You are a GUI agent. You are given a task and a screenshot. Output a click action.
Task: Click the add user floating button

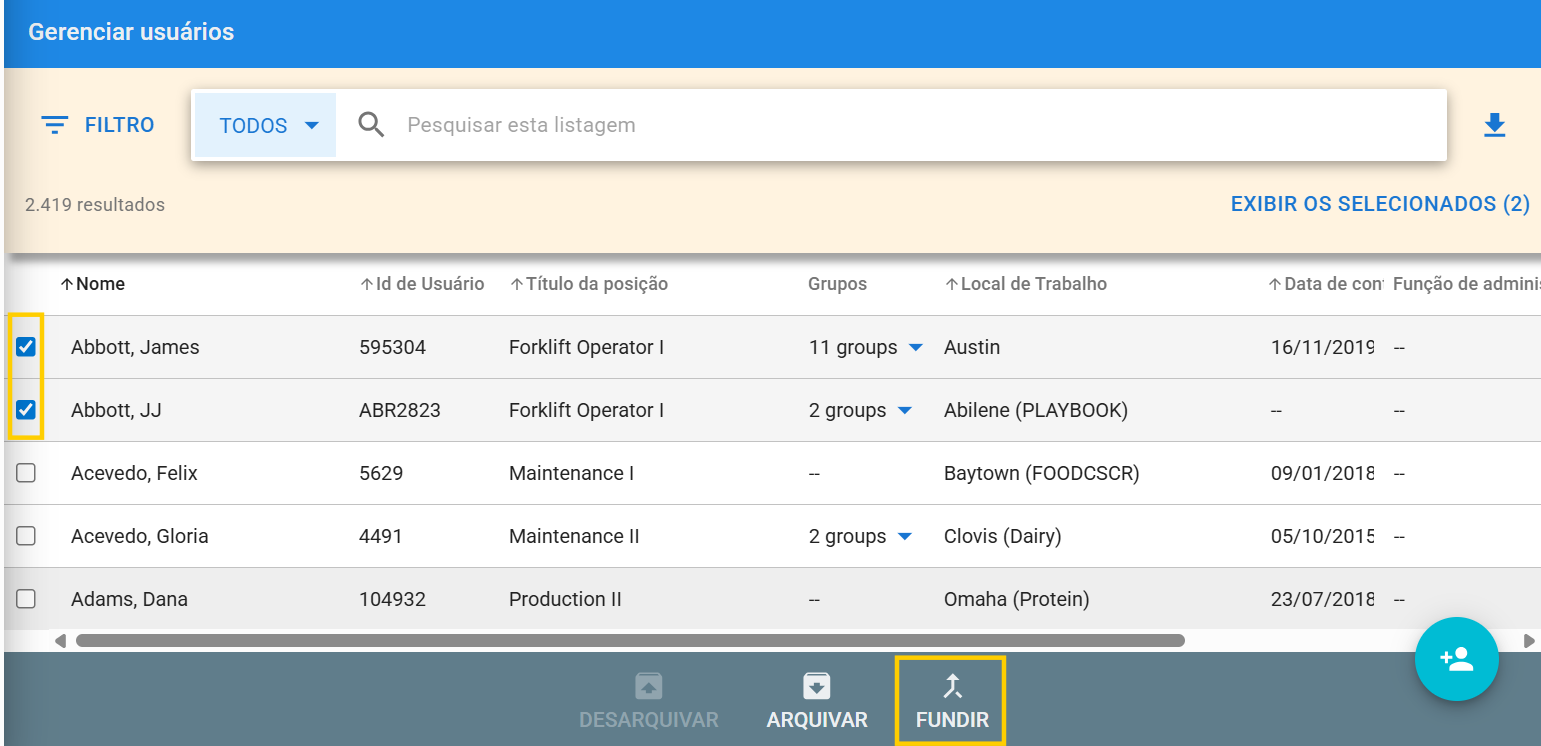(x=1456, y=659)
